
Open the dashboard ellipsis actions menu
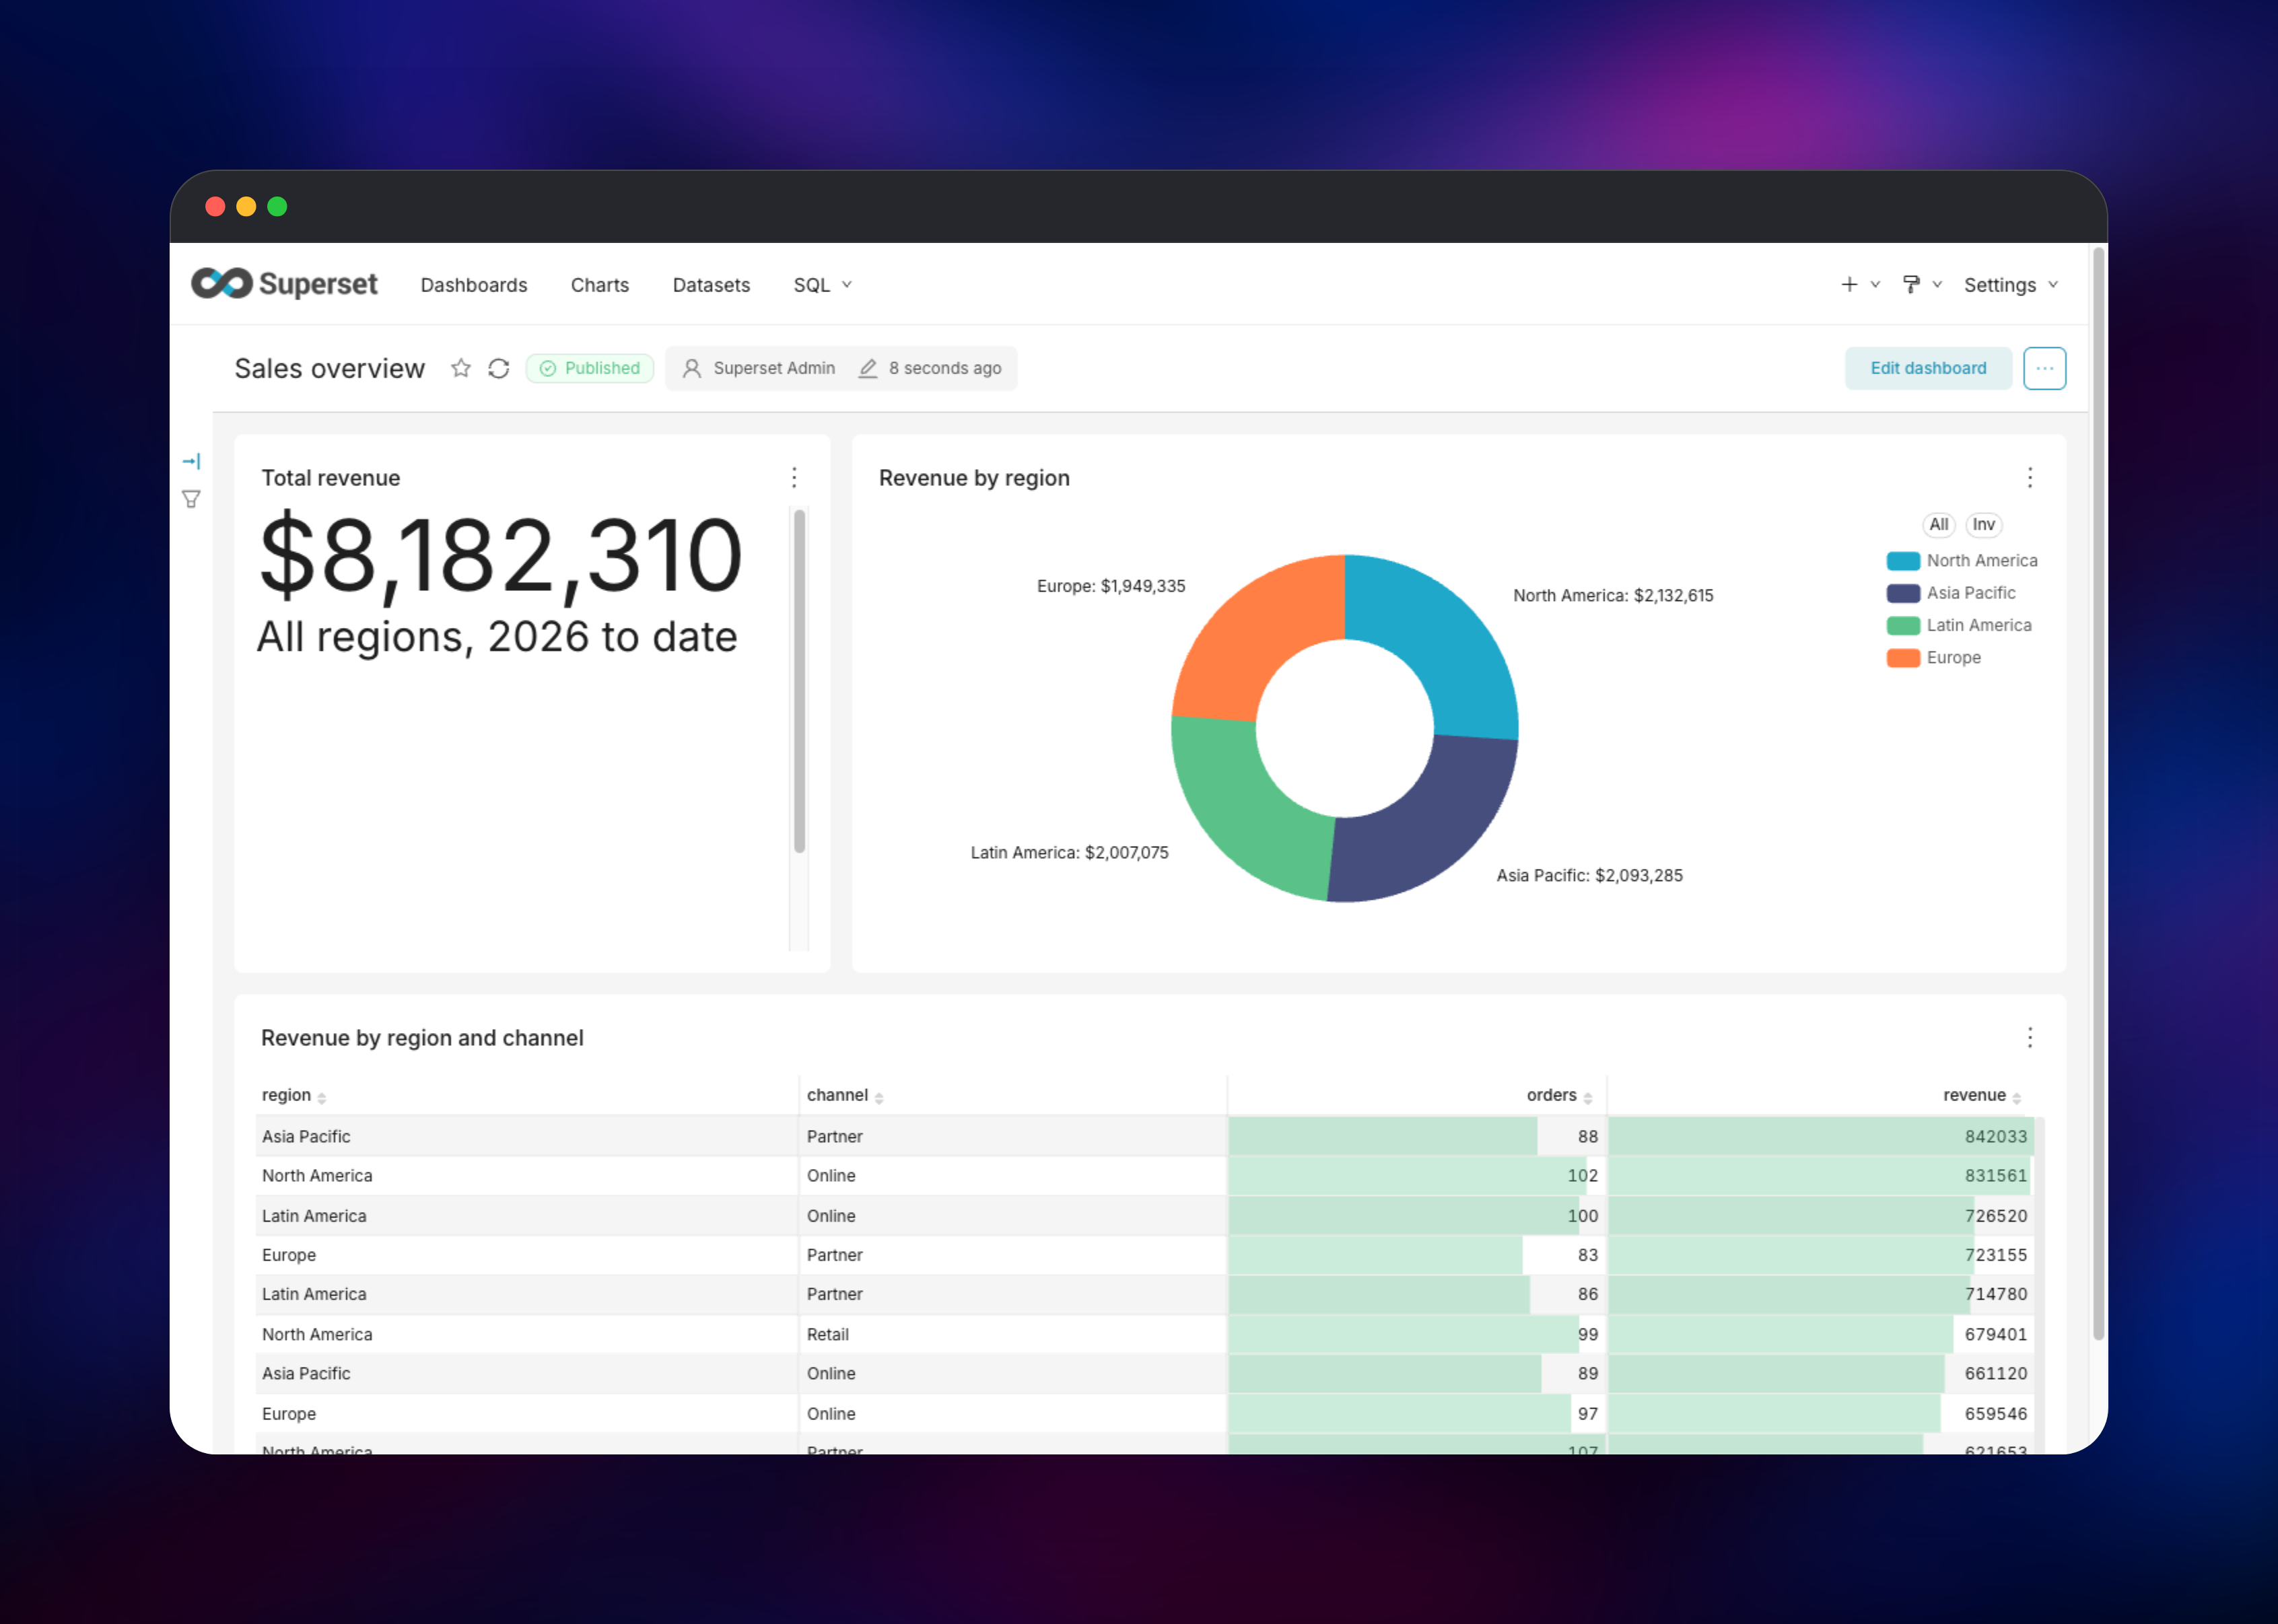(x=2044, y=368)
